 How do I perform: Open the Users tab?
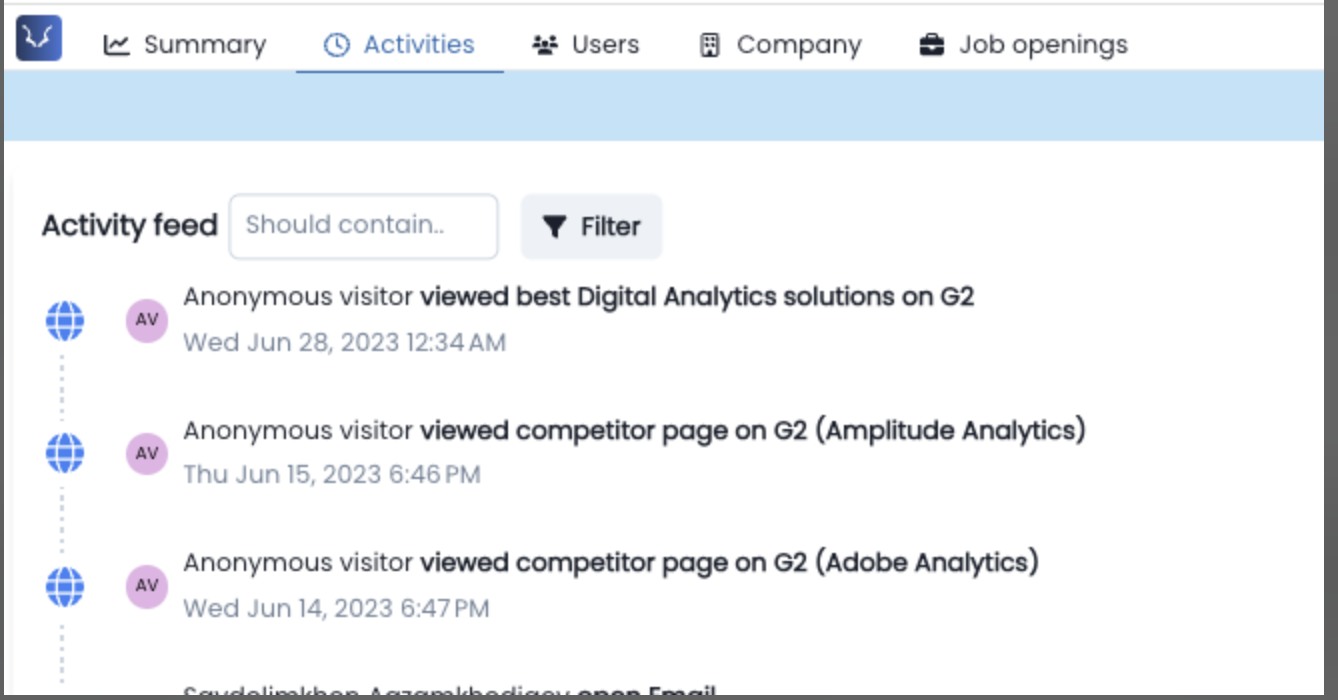click(586, 45)
